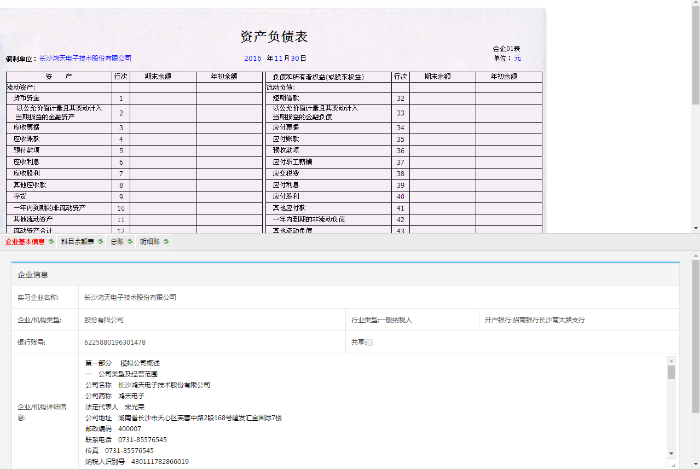Click the 应付股利 row label

286,196
